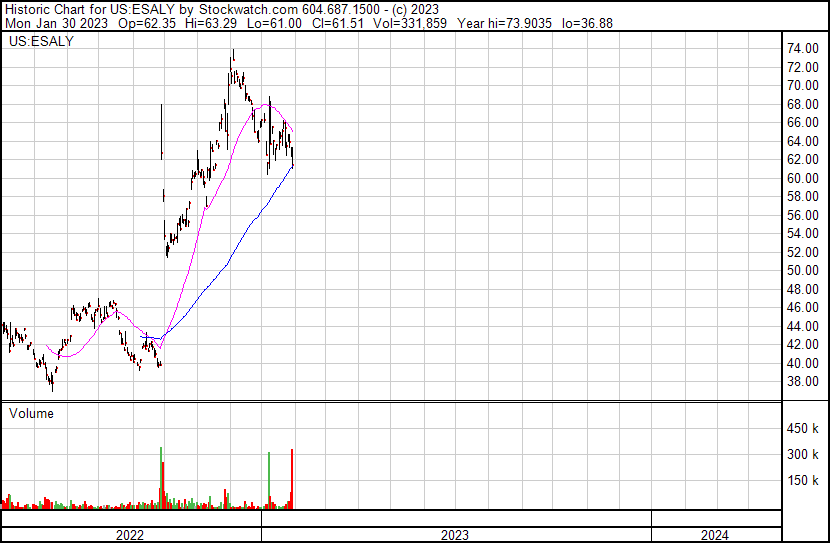Image resolution: width=830 pixels, height=543 pixels.
Task: Click the 300 k volume axis label
Action: (803, 455)
